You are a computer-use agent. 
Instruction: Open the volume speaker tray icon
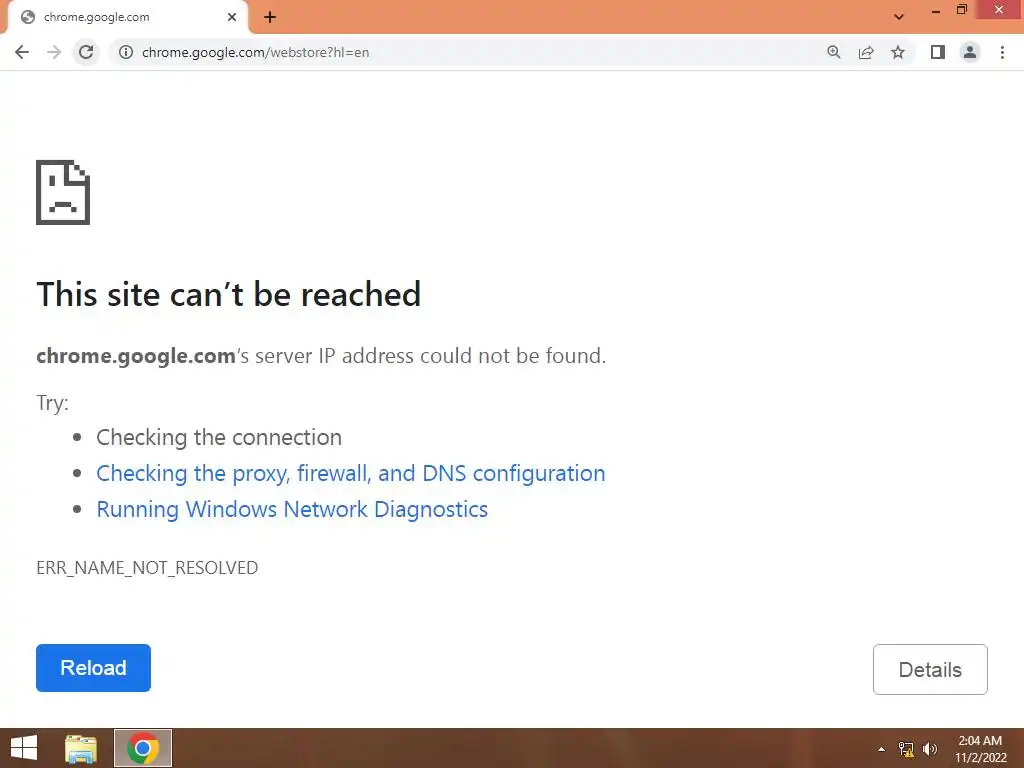point(930,749)
